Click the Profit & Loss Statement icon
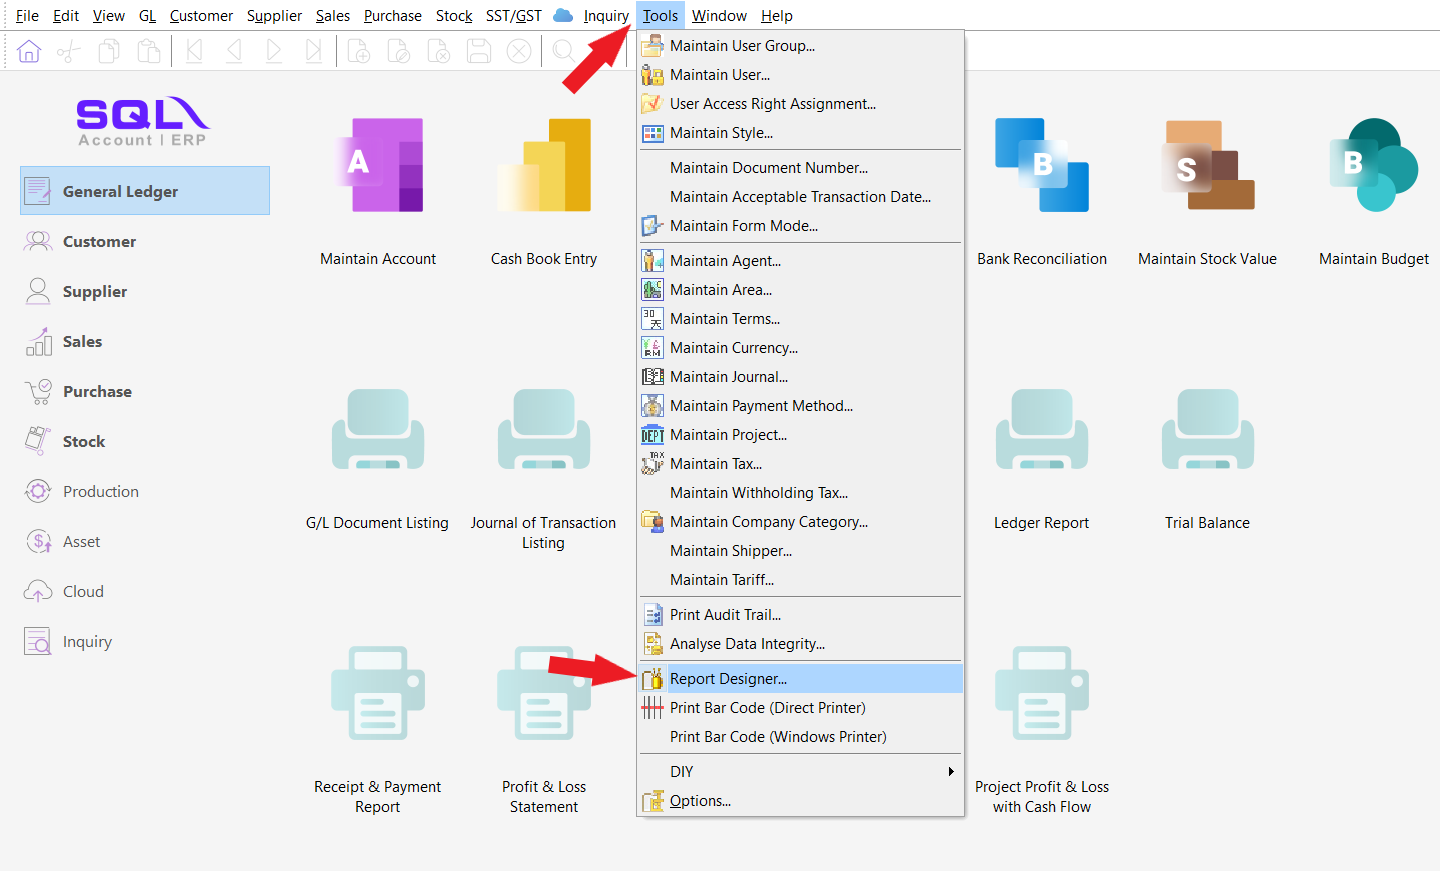This screenshot has width=1440, height=871. click(543, 694)
